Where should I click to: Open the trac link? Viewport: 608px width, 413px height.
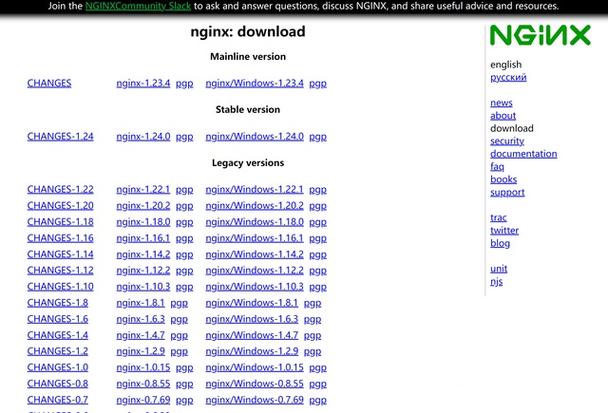coord(498,218)
